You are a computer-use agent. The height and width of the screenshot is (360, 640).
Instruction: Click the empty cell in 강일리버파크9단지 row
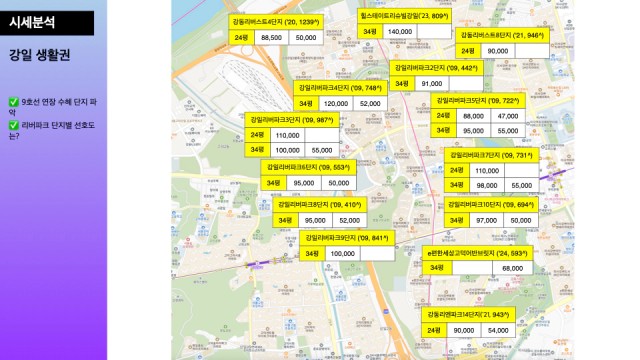pyautogui.click(x=378, y=253)
